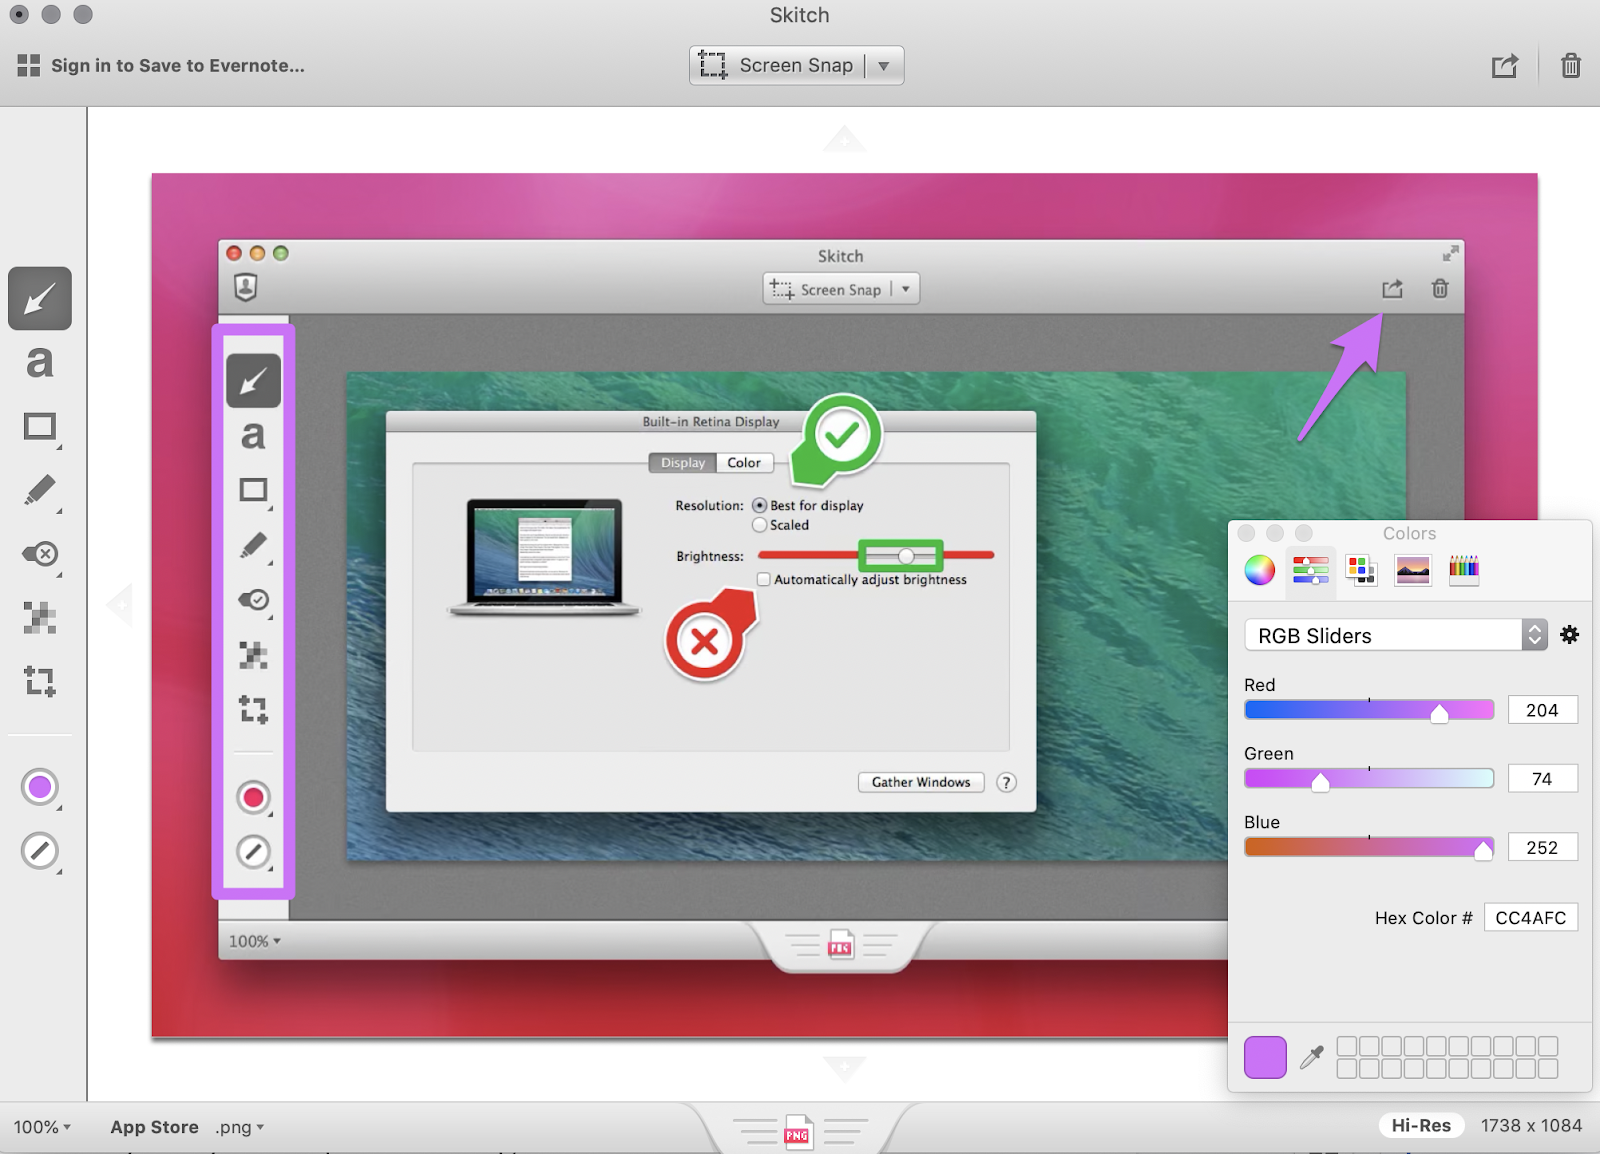Screen dimensions: 1600x1154
Task: Open the 100% zoom dropdown in the status bar
Action: pos(42,1127)
